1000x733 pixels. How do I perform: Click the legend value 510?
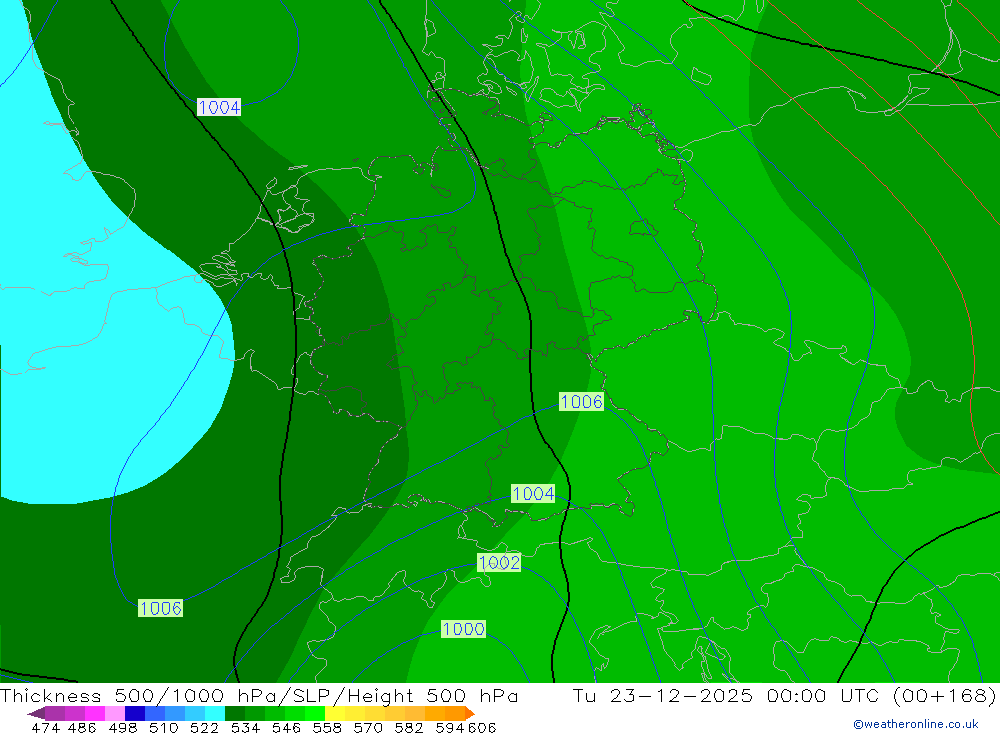coord(164,727)
